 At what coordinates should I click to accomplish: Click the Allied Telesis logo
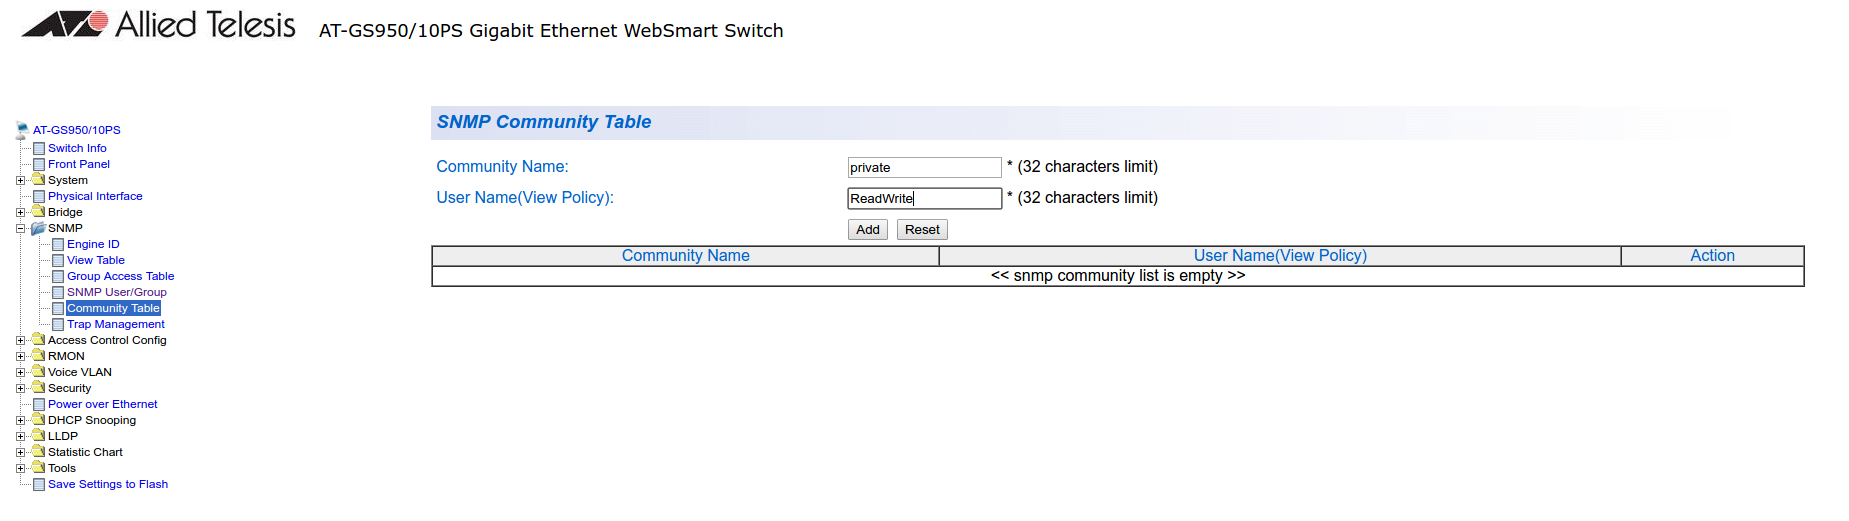coord(158,25)
